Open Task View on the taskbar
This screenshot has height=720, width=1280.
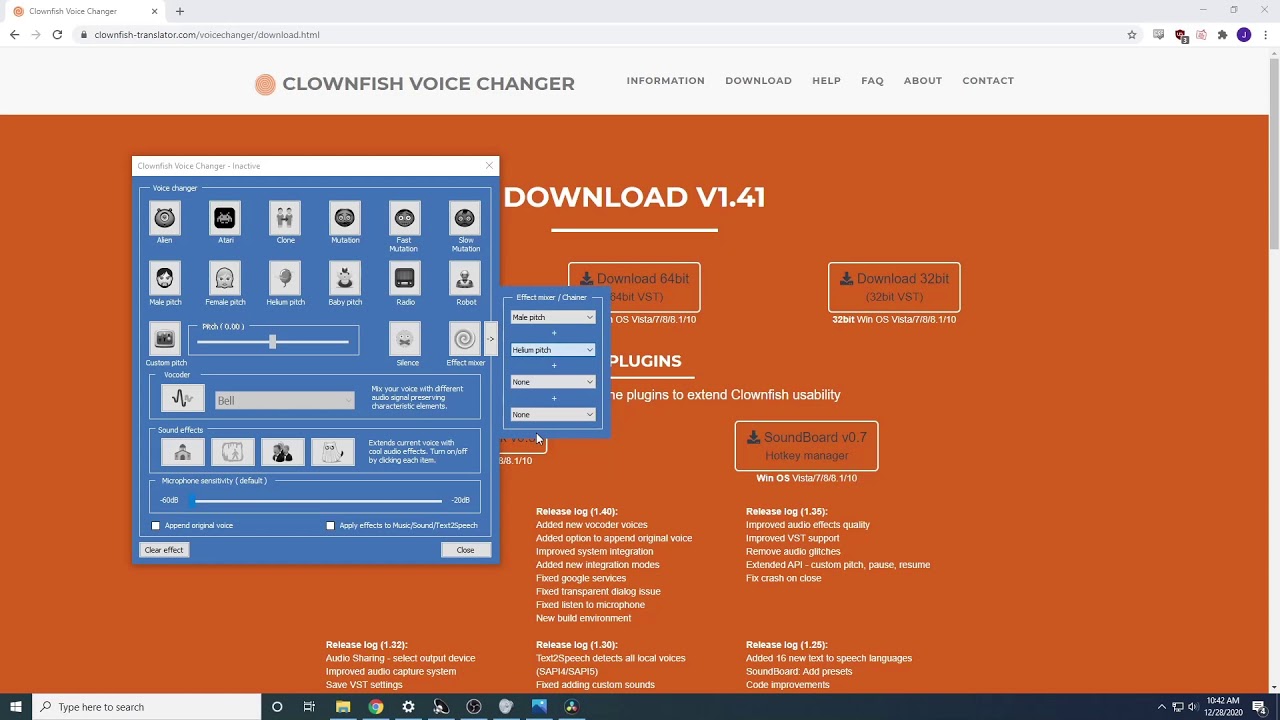coord(309,707)
